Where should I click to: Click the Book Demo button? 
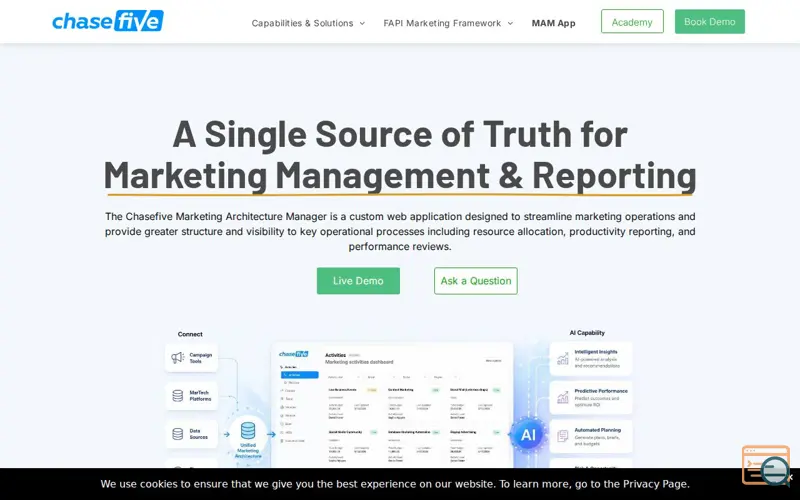tap(710, 21)
